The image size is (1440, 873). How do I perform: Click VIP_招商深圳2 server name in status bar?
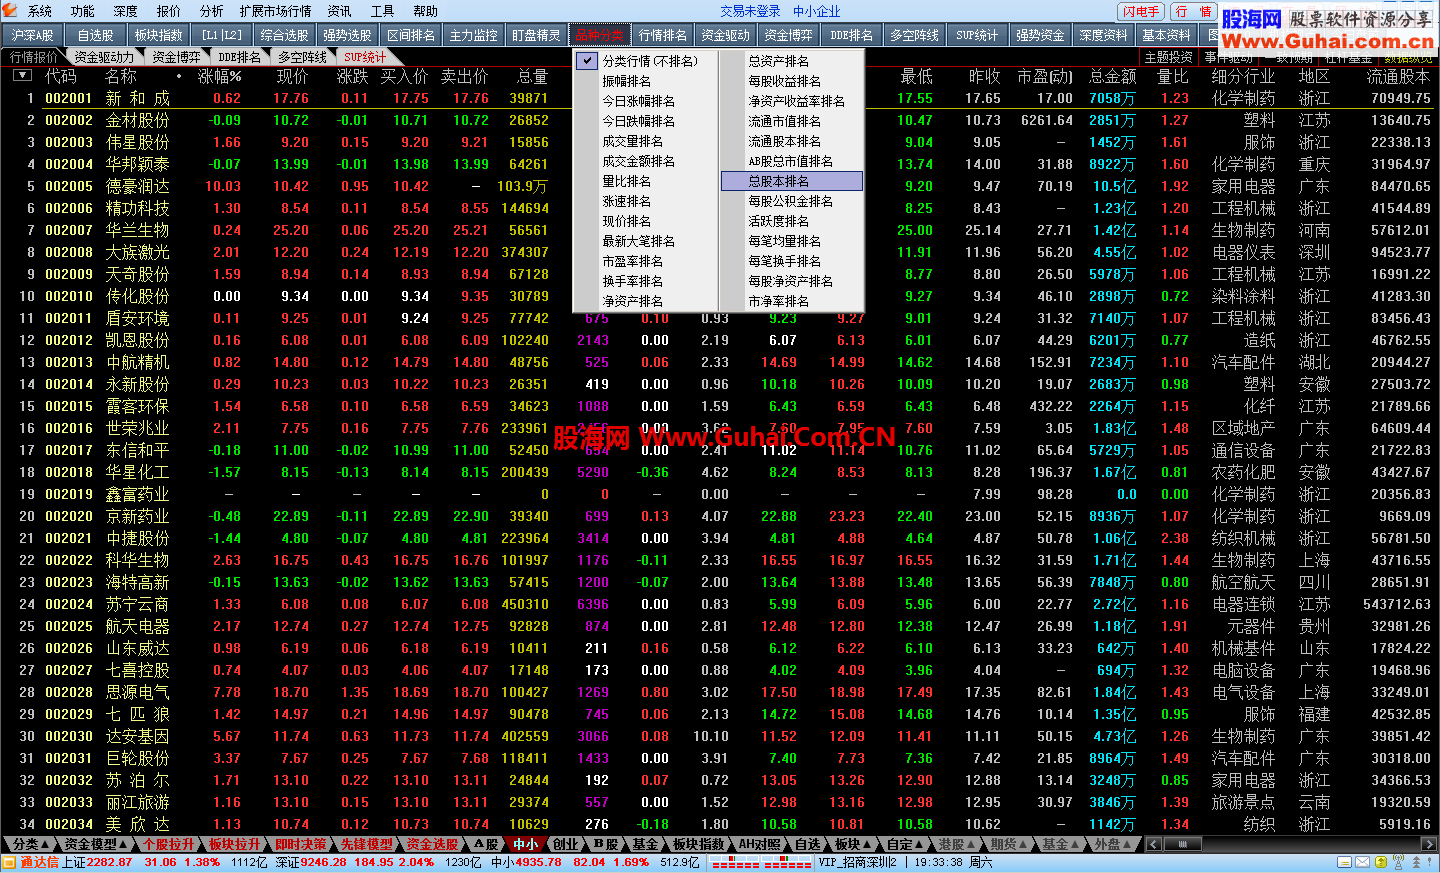click(857, 862)
